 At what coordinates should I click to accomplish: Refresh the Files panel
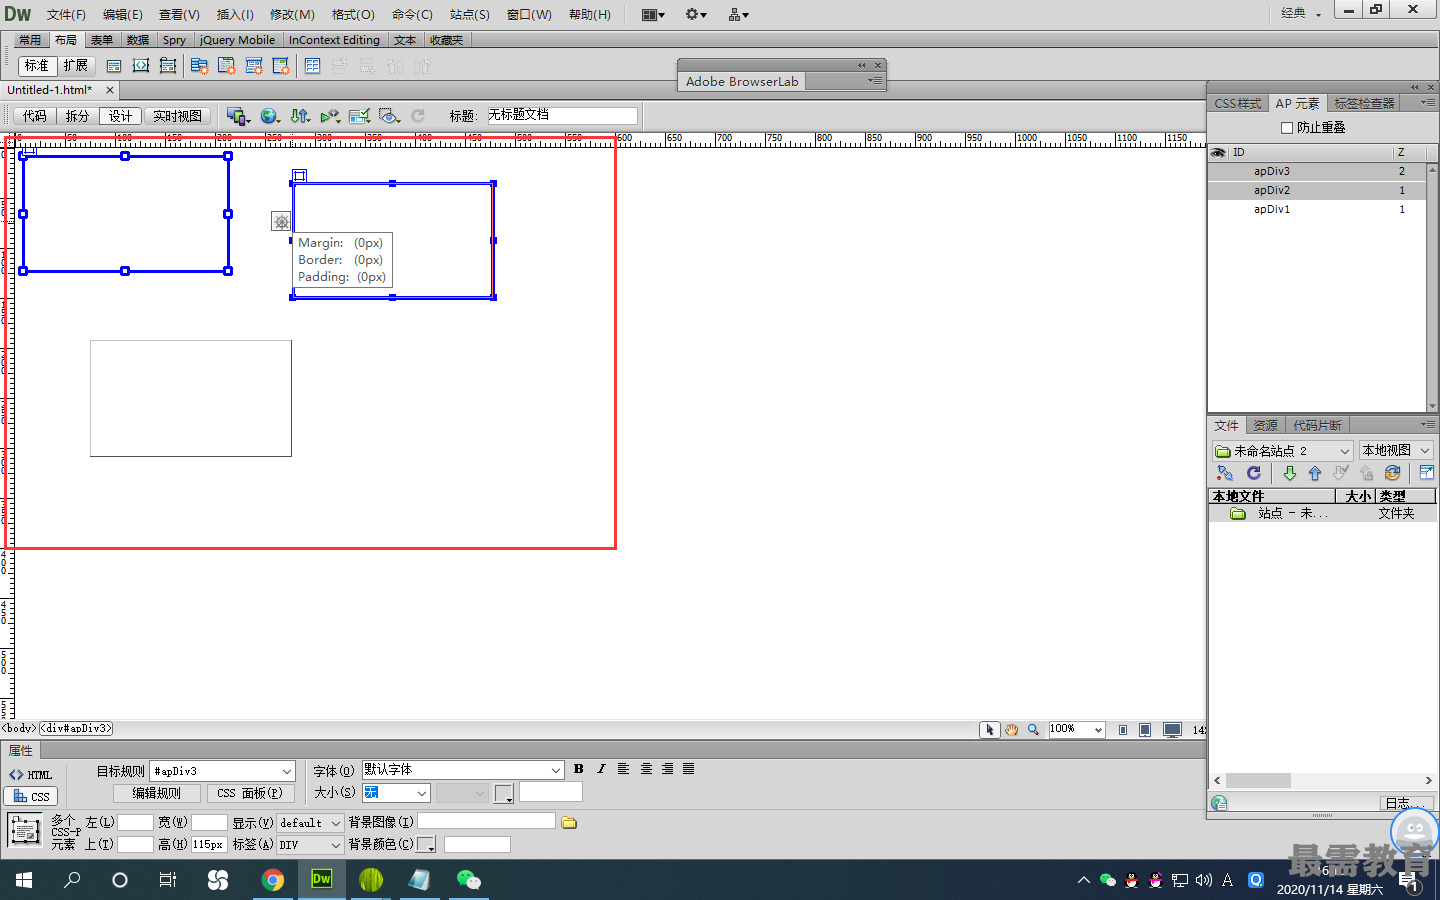(x=1253, y=473)
